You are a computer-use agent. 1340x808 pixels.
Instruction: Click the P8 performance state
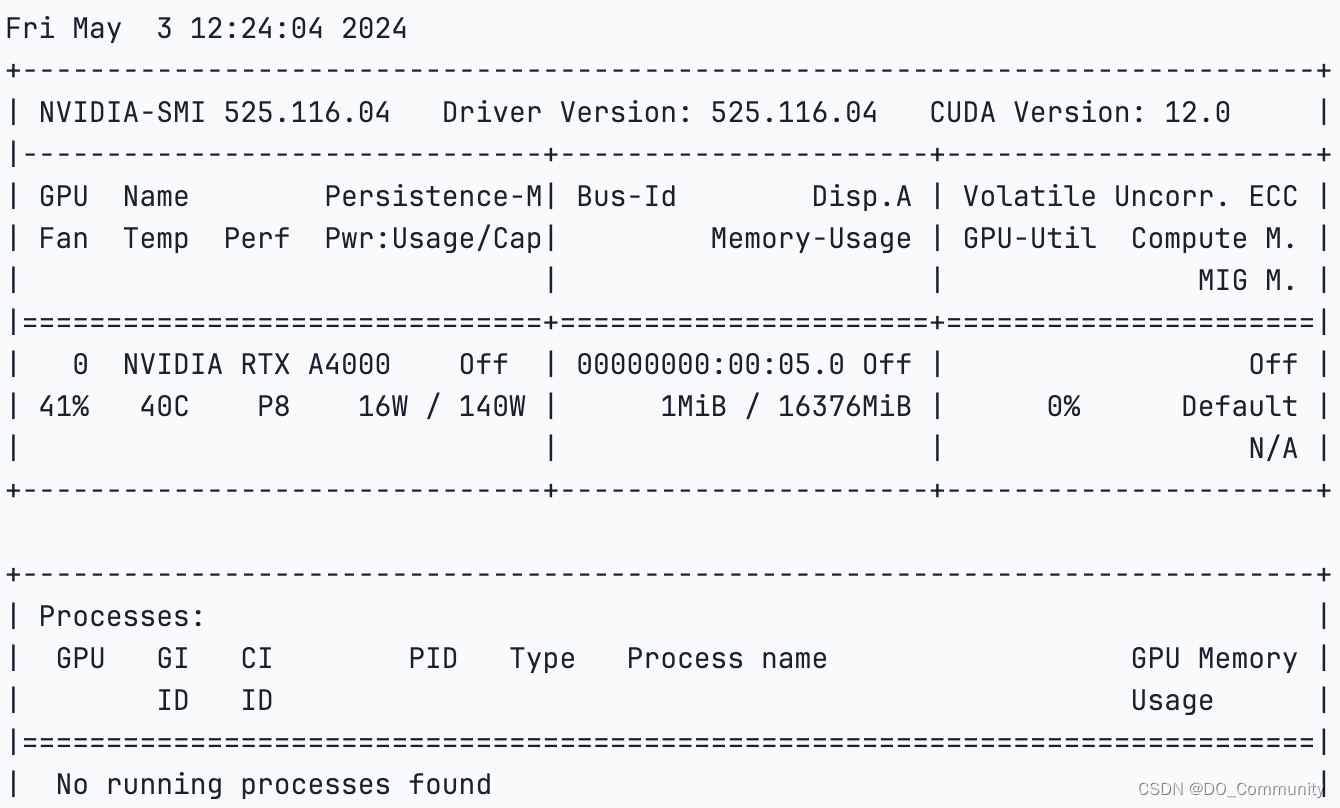[273, 406]
